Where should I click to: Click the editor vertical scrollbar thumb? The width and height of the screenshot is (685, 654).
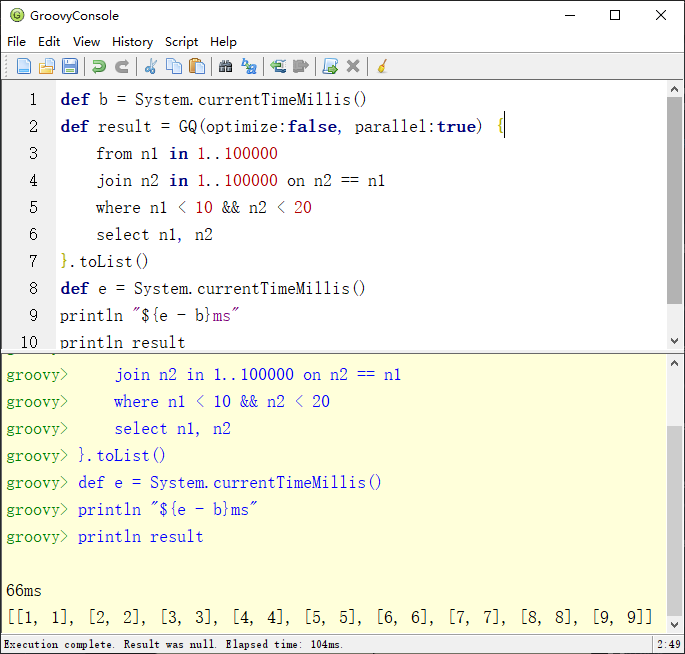pyautogui.click(x=674, y=200)
